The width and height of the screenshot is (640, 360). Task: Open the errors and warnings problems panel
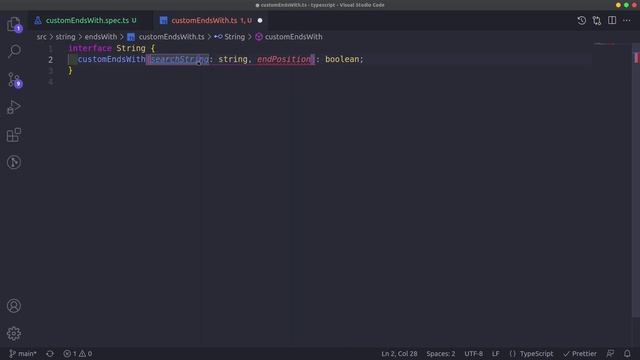point(78,353)
